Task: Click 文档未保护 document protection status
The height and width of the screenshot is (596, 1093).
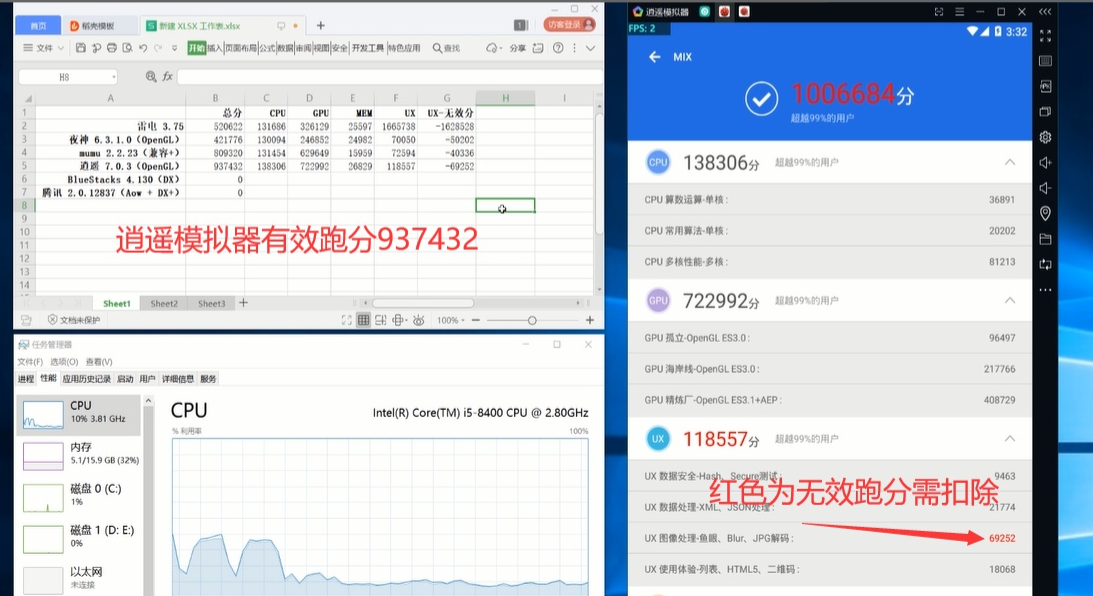Action: pyautogui.click(x=74, y=320)
